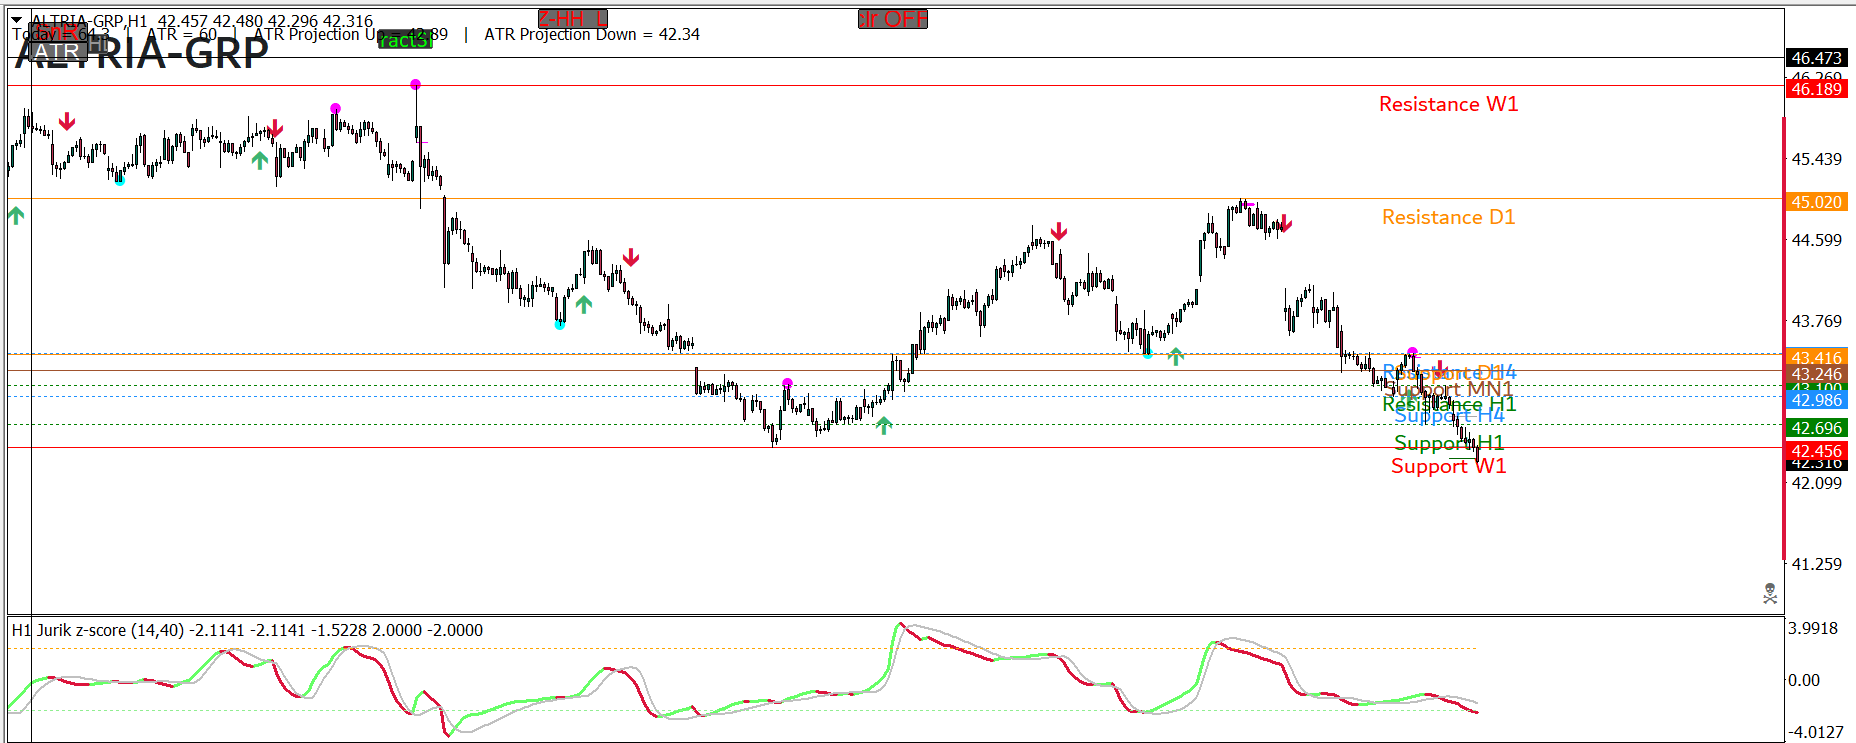Viewport: 1856px width, 743px height.
Task: Select the Resistance W1 label
Action: point(1448,104)
